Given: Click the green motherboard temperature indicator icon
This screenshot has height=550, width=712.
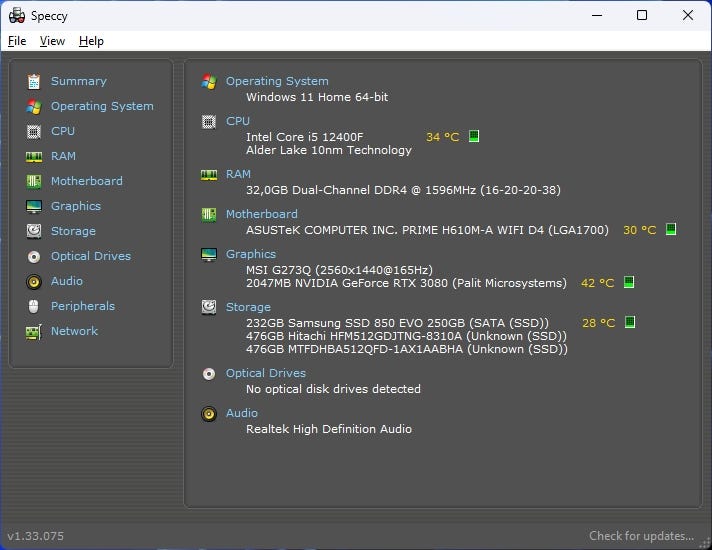Looking at the screenshot, I should (671, 229).
